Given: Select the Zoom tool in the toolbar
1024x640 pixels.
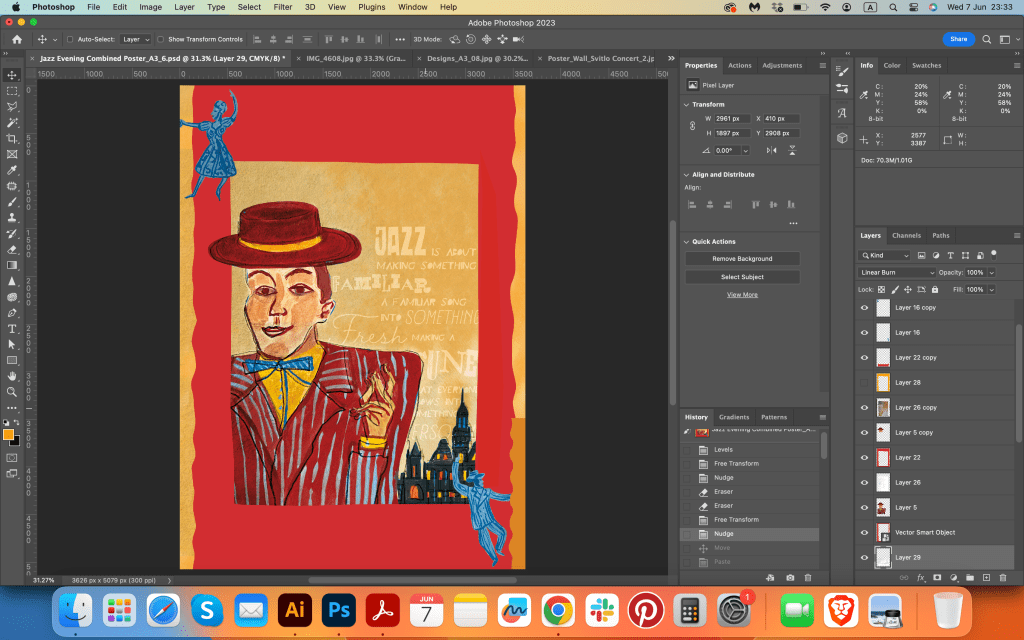Looking at the screenshot, I should coord(12,391).
